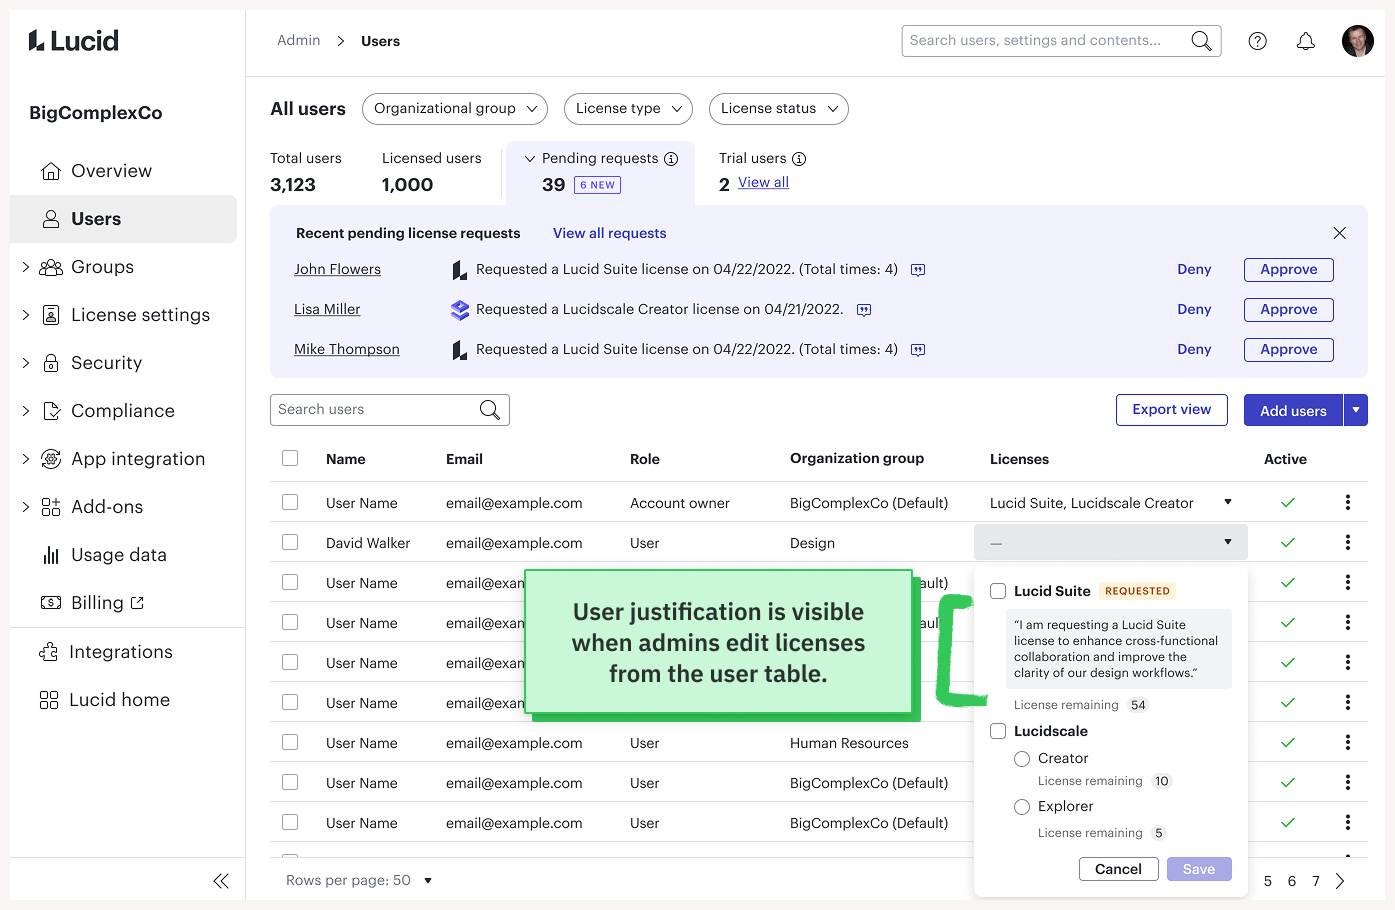Click the Lucid Suite icon beside John Flowers' request
This screenshot has width=1395, height=910.
(x=460, y=270)
